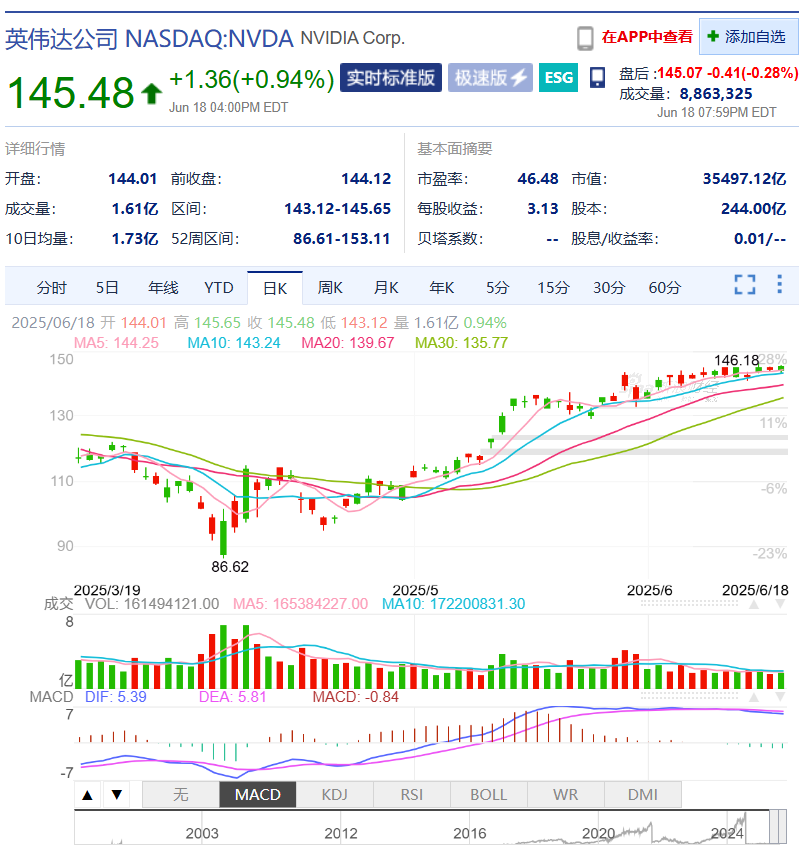
Task: Click the DEA: 5.81 MACD value
Action: [232, 697]
